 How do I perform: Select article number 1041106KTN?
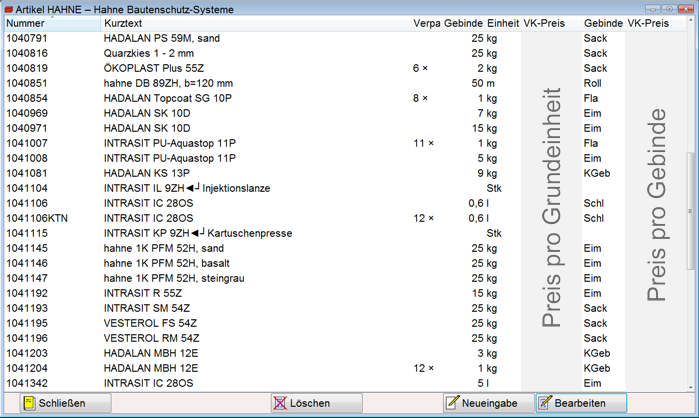(x=345, y=218)
